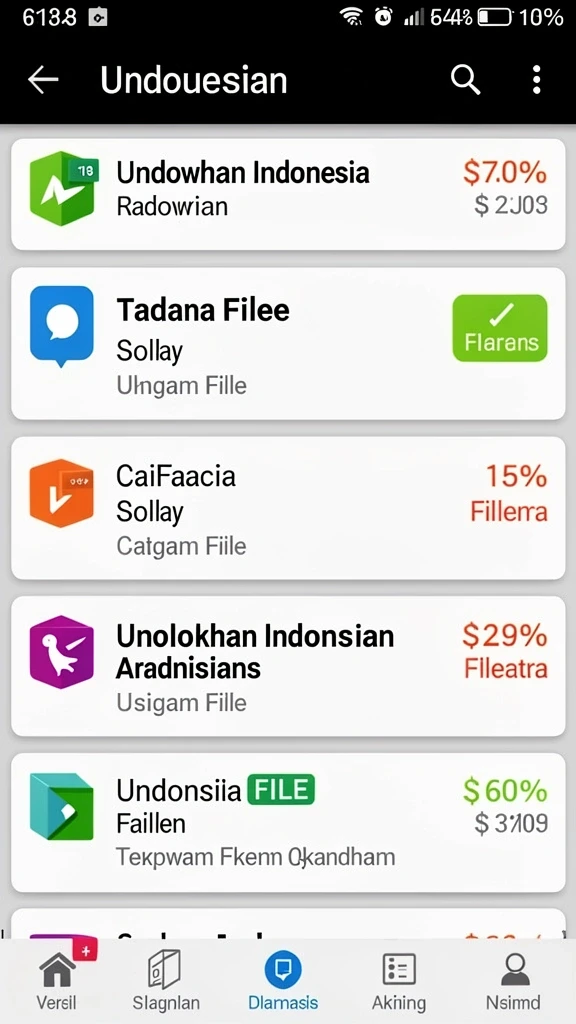Click the $29% Flleatra label
The width and height of the screenshot is (576, 1024).
point(505,650)
